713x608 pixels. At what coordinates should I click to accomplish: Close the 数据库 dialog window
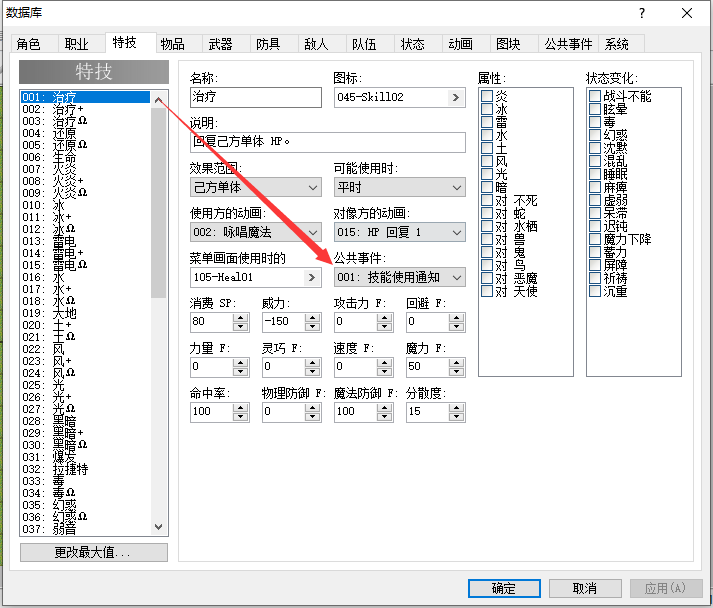click(687, 13)
